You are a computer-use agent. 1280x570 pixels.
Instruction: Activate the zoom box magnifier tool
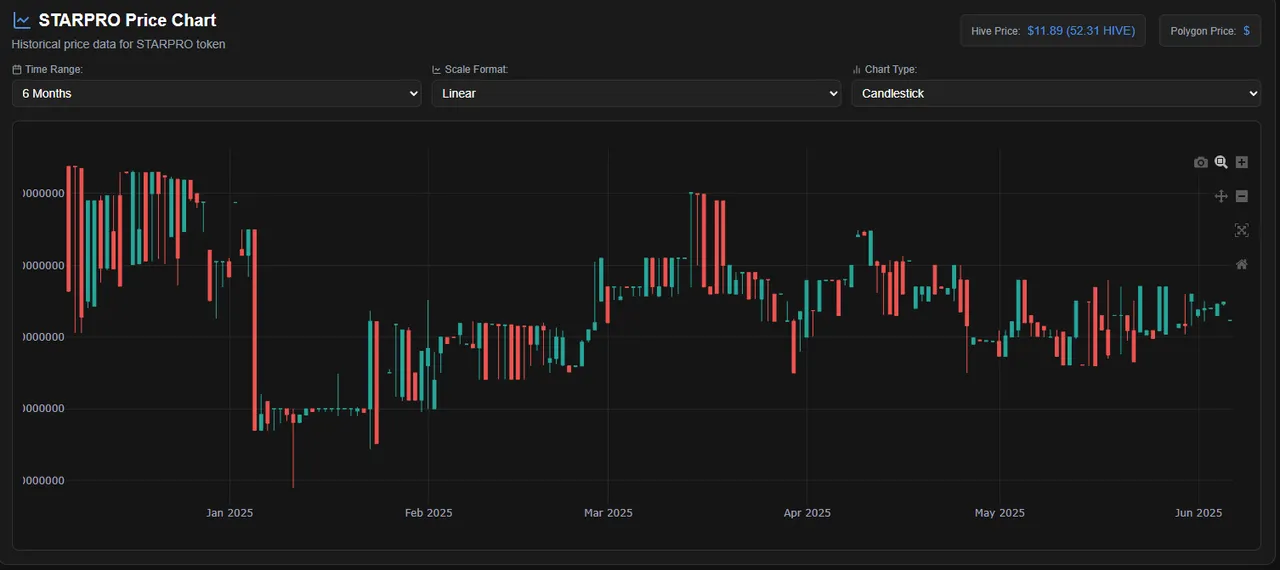coord(1221,162)
